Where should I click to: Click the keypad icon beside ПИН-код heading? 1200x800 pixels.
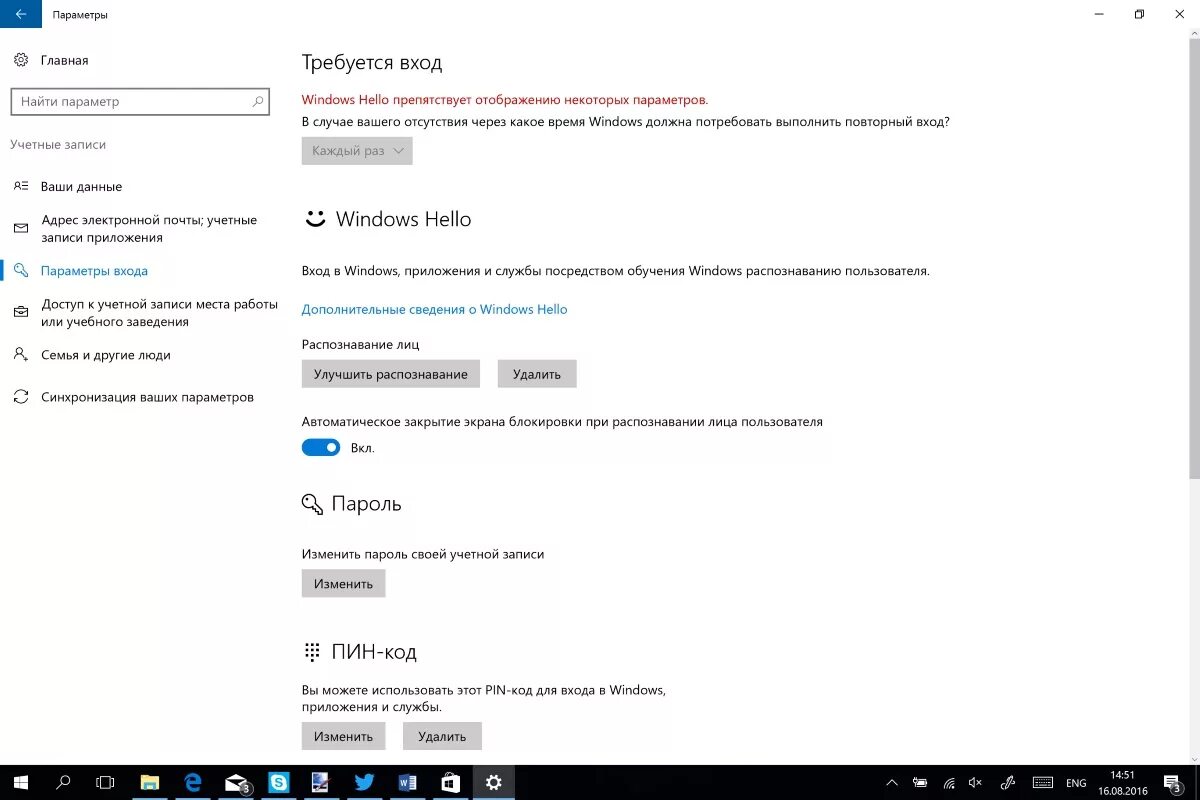pos(311,650)
